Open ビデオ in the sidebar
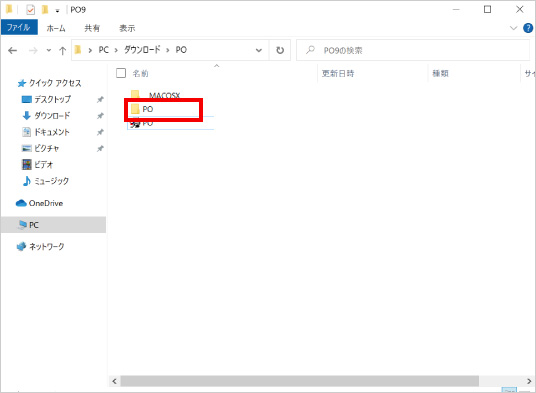Screen dimensions: 536x393 click(x=38, y=165)
